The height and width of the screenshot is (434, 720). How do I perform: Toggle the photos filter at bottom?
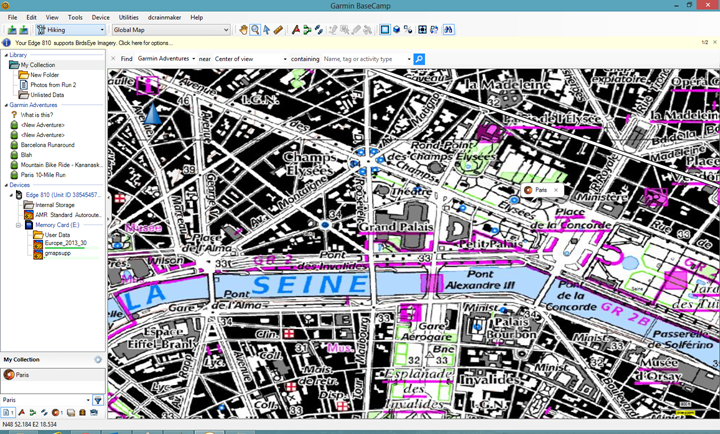pos(71,412)
